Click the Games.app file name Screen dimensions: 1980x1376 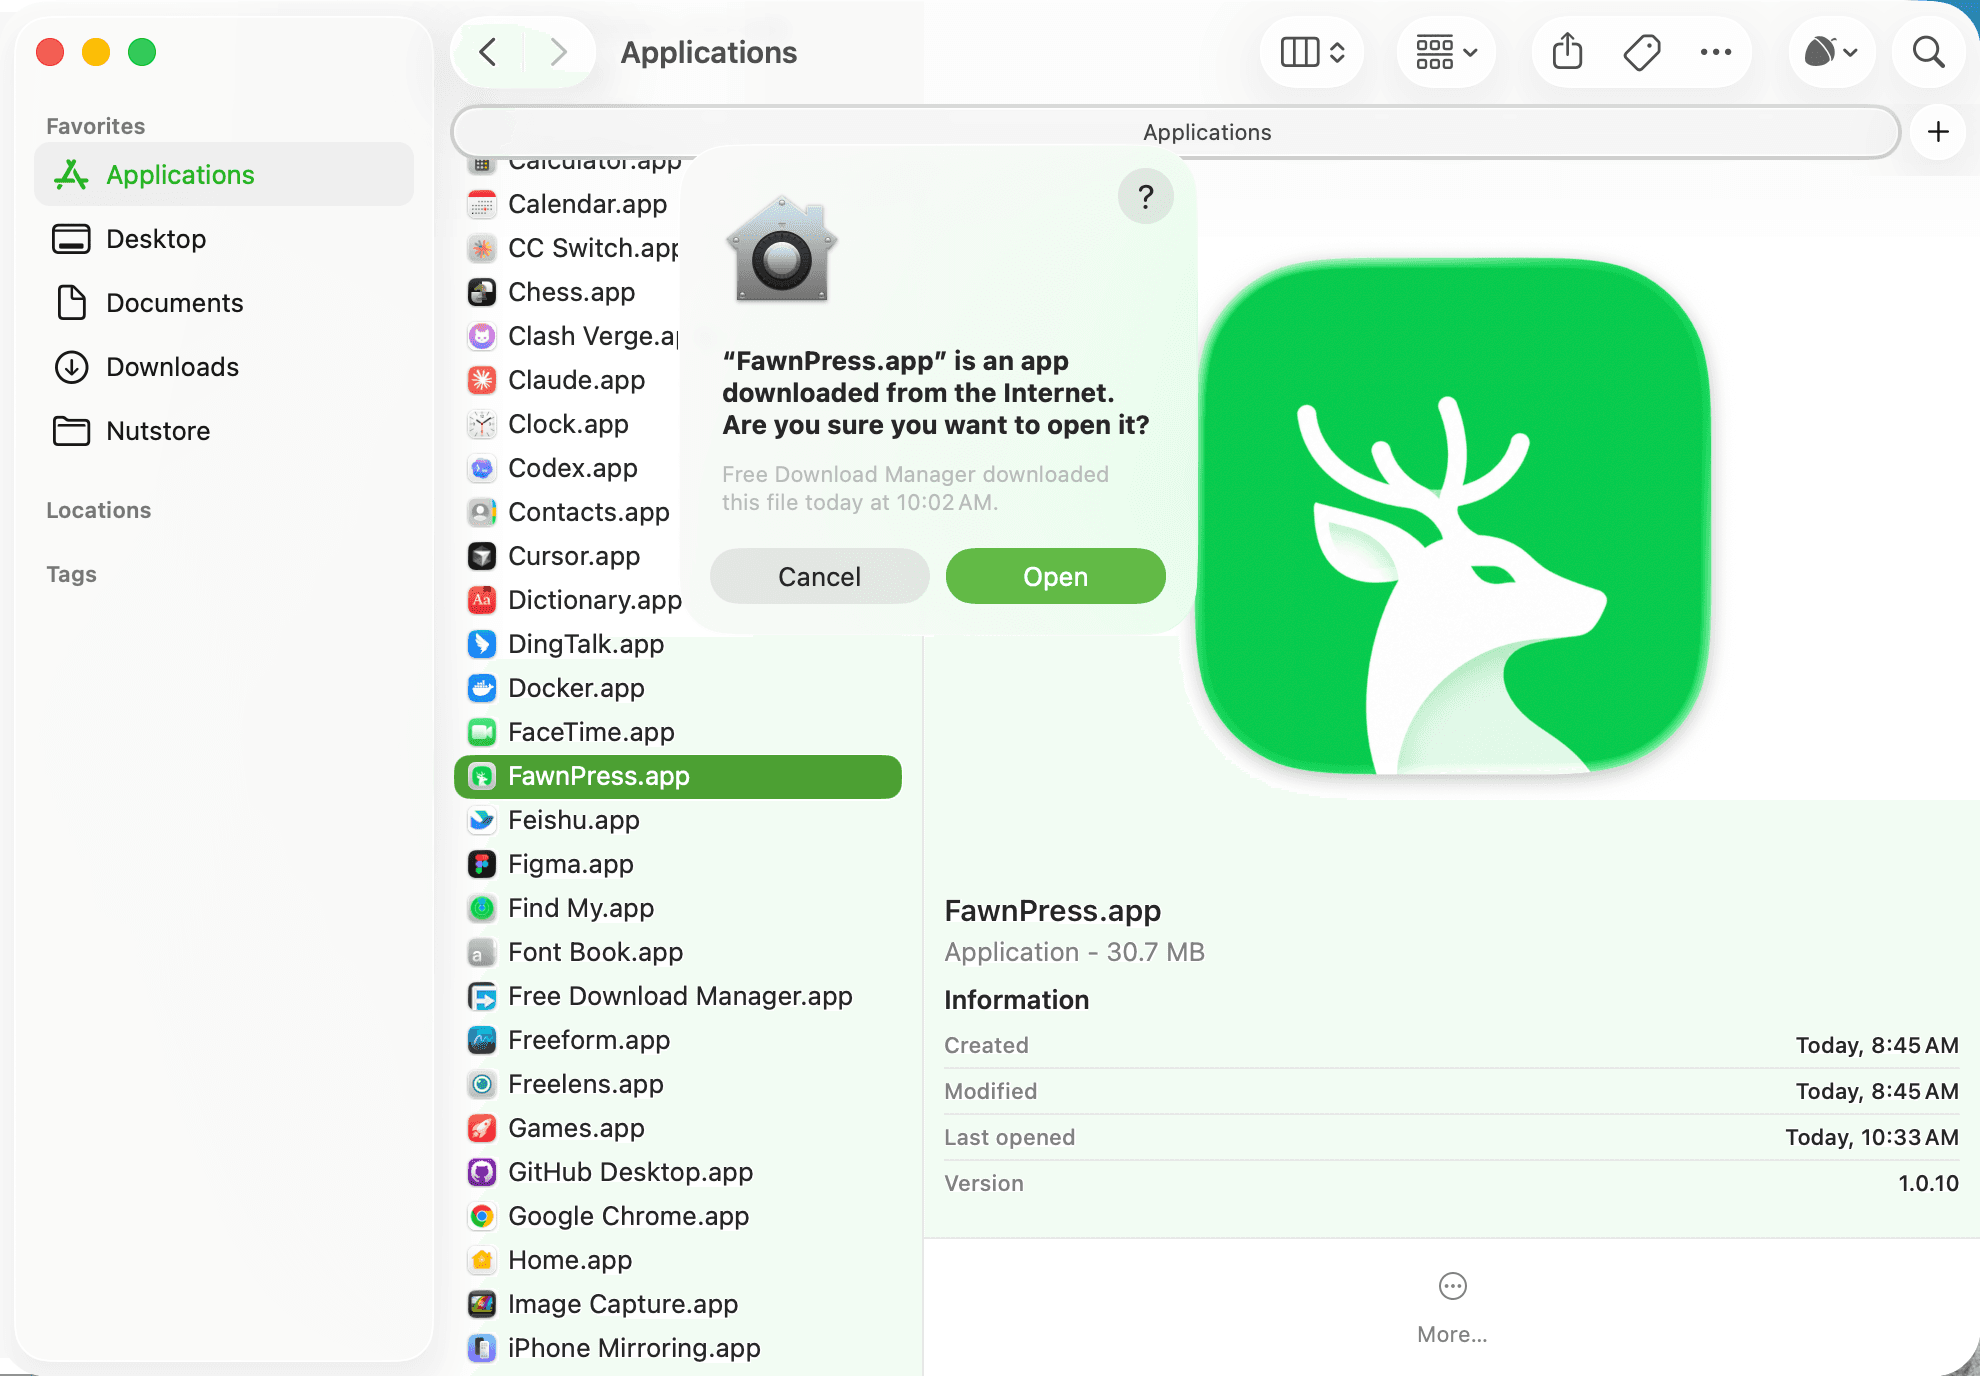576,1128
